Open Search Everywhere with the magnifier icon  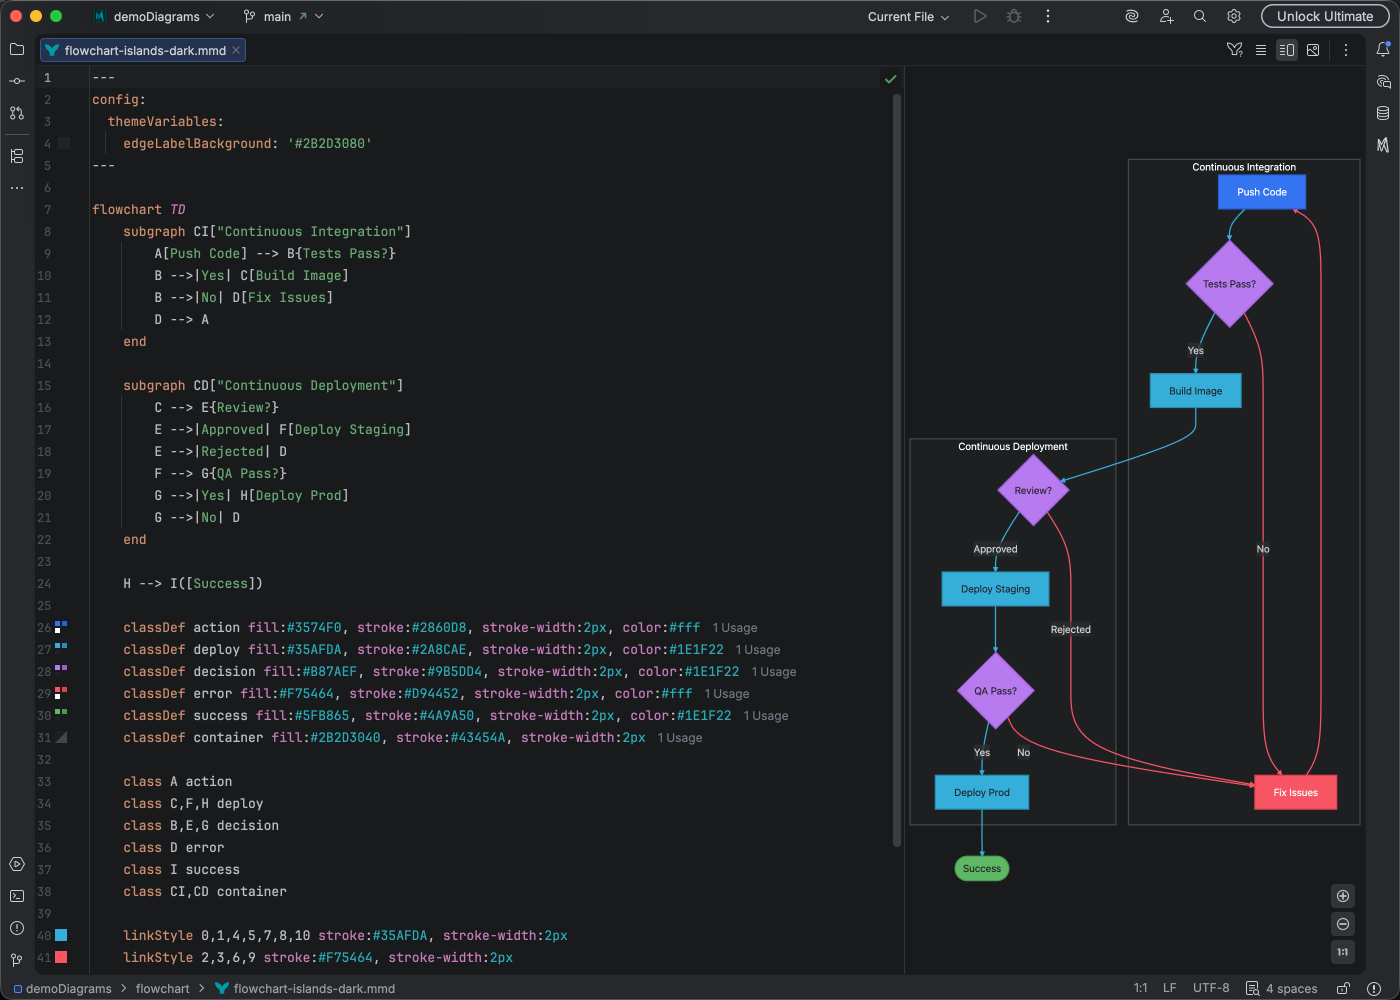pos(1199,16)
